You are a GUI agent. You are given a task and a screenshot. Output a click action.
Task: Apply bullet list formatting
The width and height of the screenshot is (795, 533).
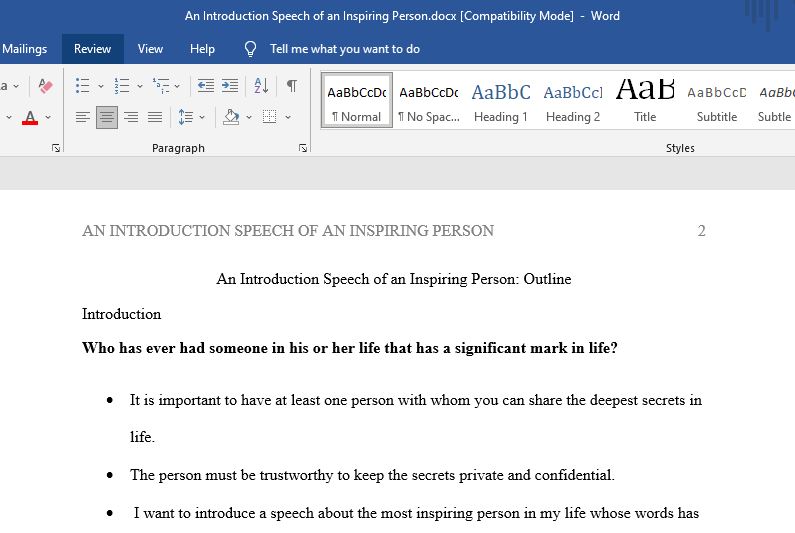point(83,86)
